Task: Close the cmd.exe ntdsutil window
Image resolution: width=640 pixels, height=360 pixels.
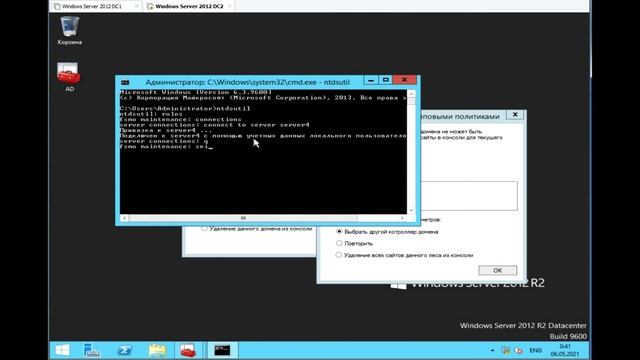Action: coord(404,80)
